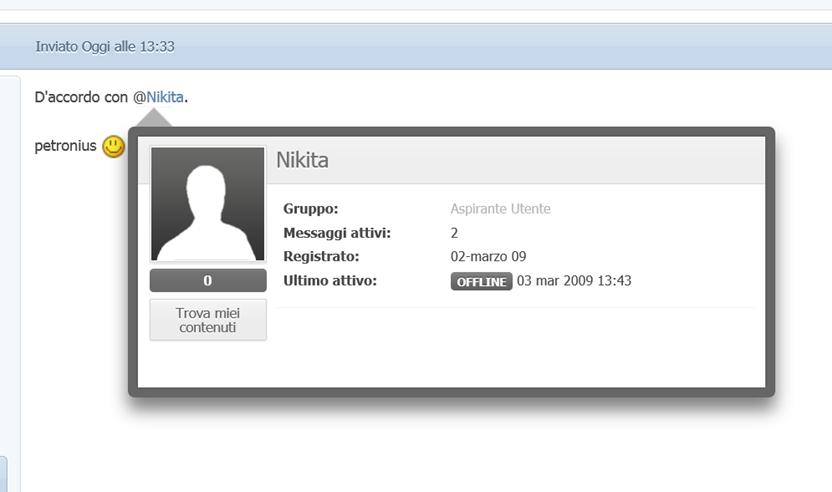This screenshot has height=492, width=832.
Task: Click the D'accordo con post text
Action: click(80, 98)
